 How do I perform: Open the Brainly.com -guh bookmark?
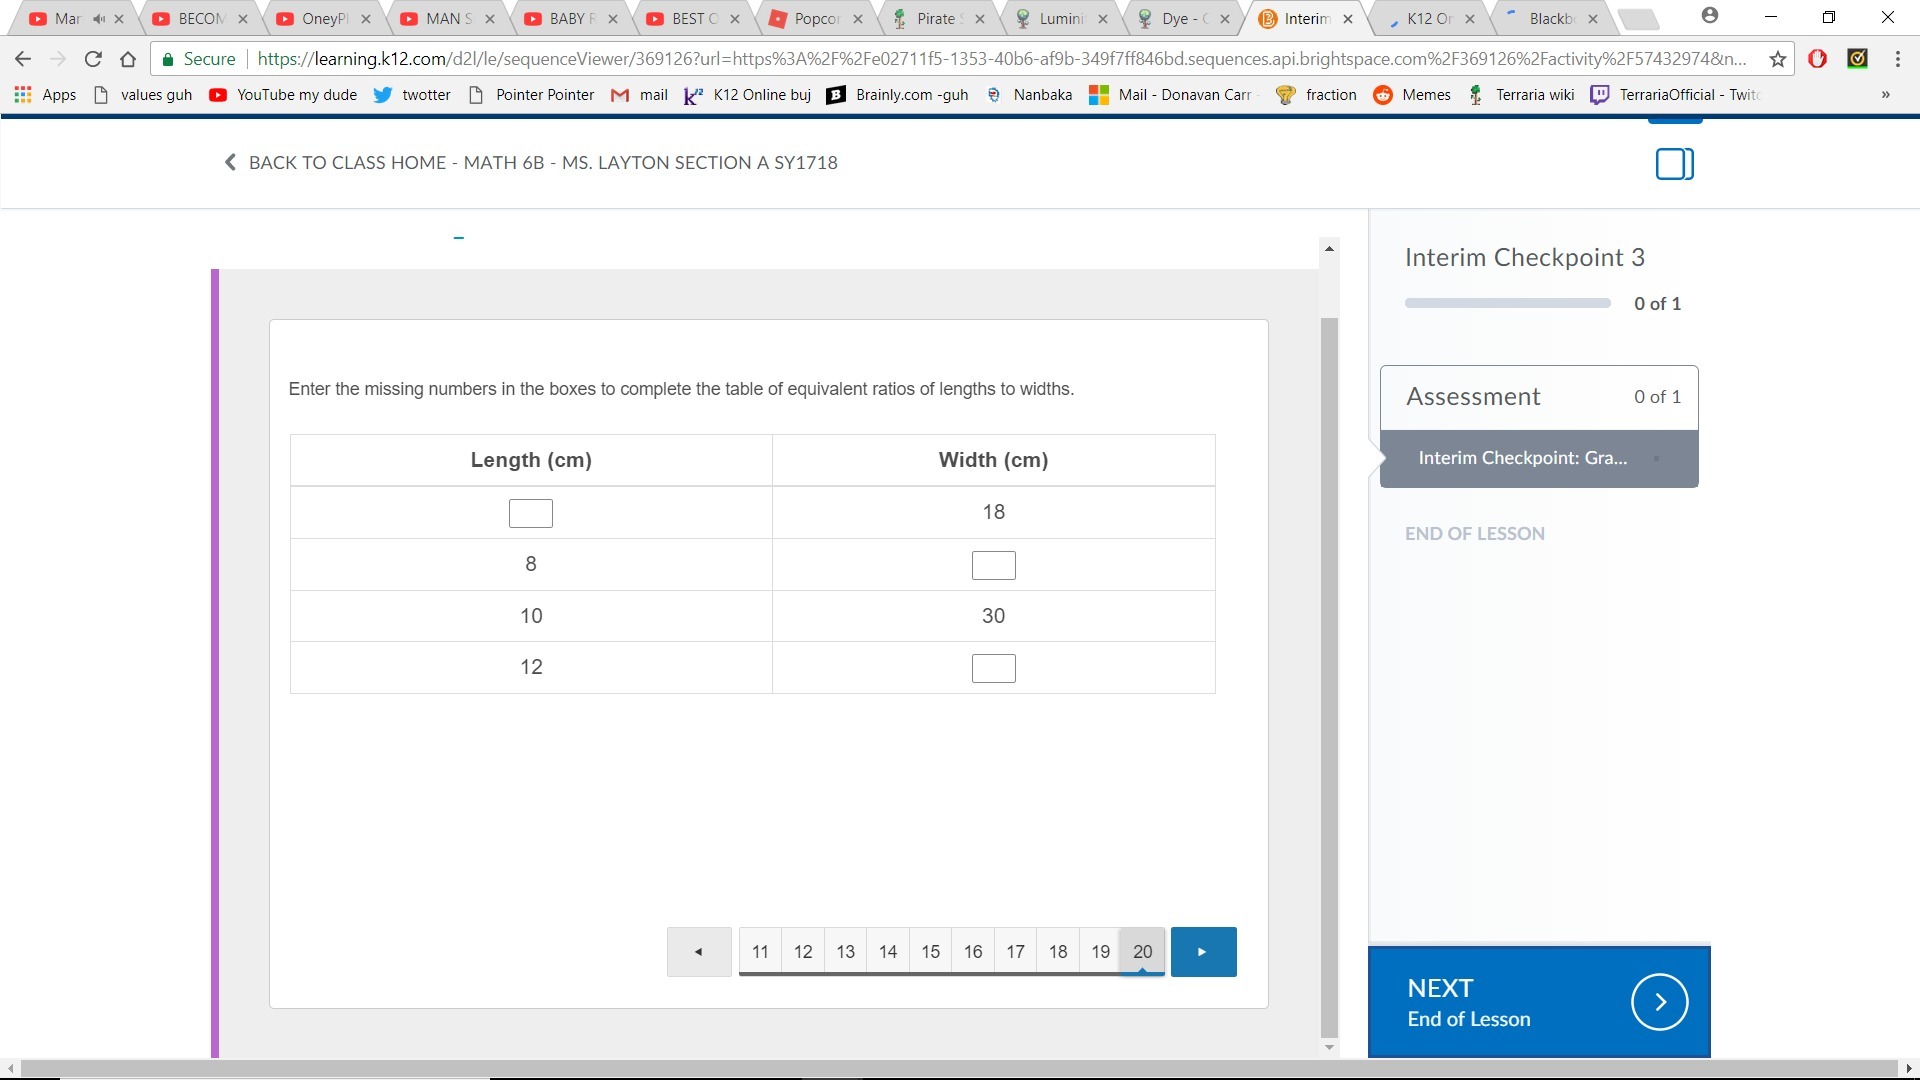coord(898,94)
